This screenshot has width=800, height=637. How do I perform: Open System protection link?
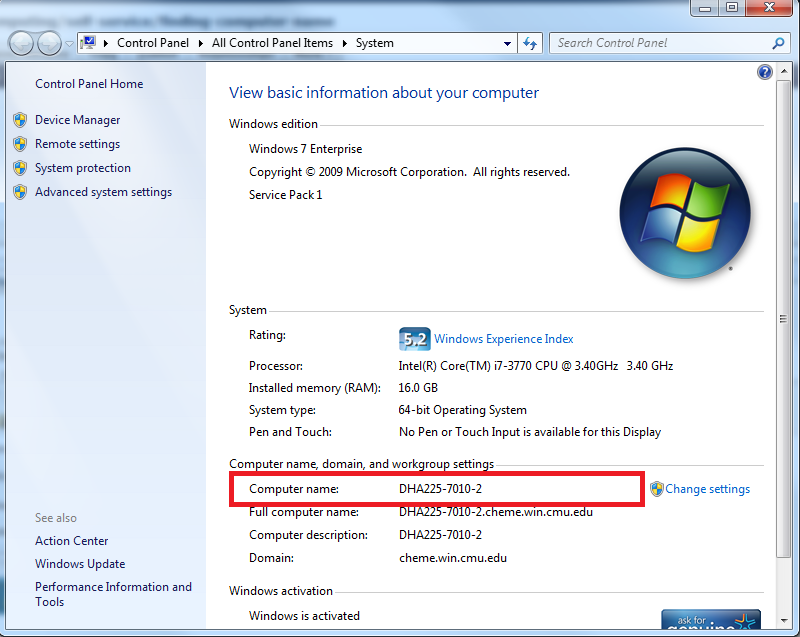click(83, 168)
